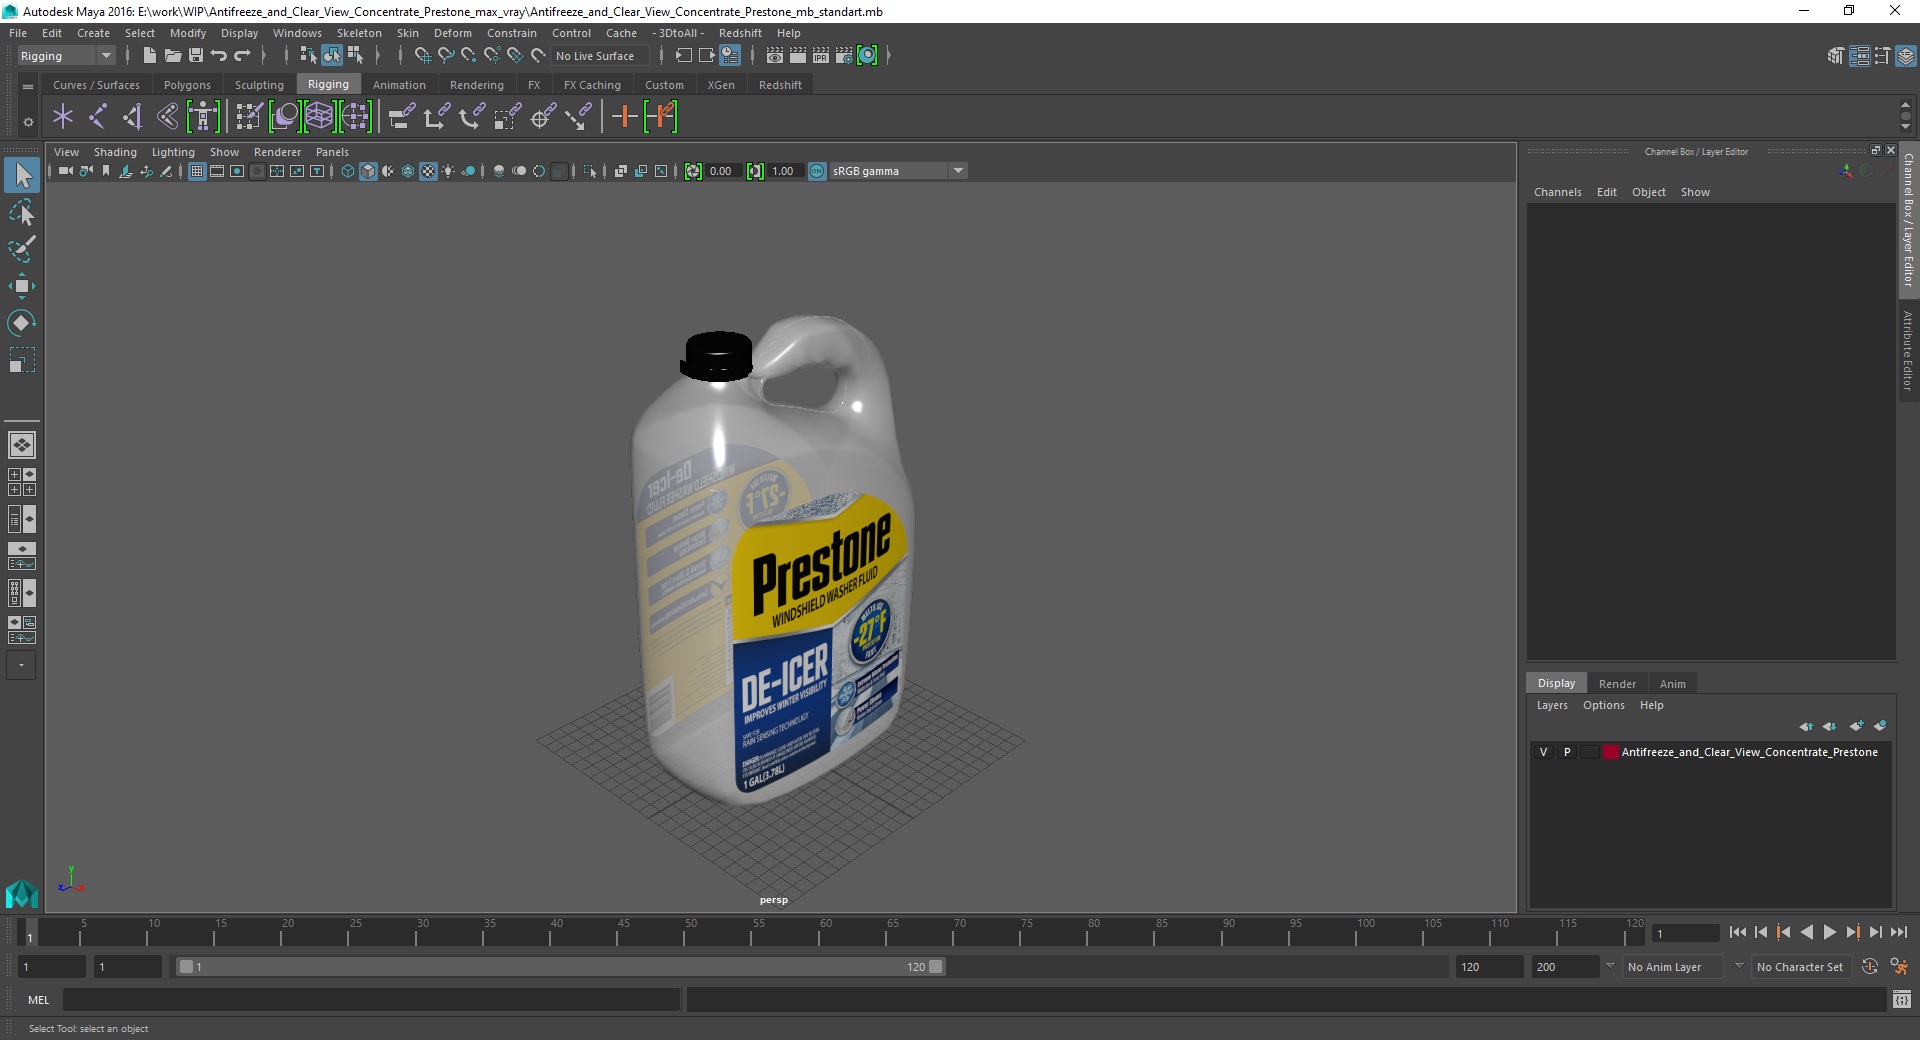Toggle layer visibility V box for Antifreeze layer
Image resolution: width=1920 pixels, height=1040 pixels.
1543,752
